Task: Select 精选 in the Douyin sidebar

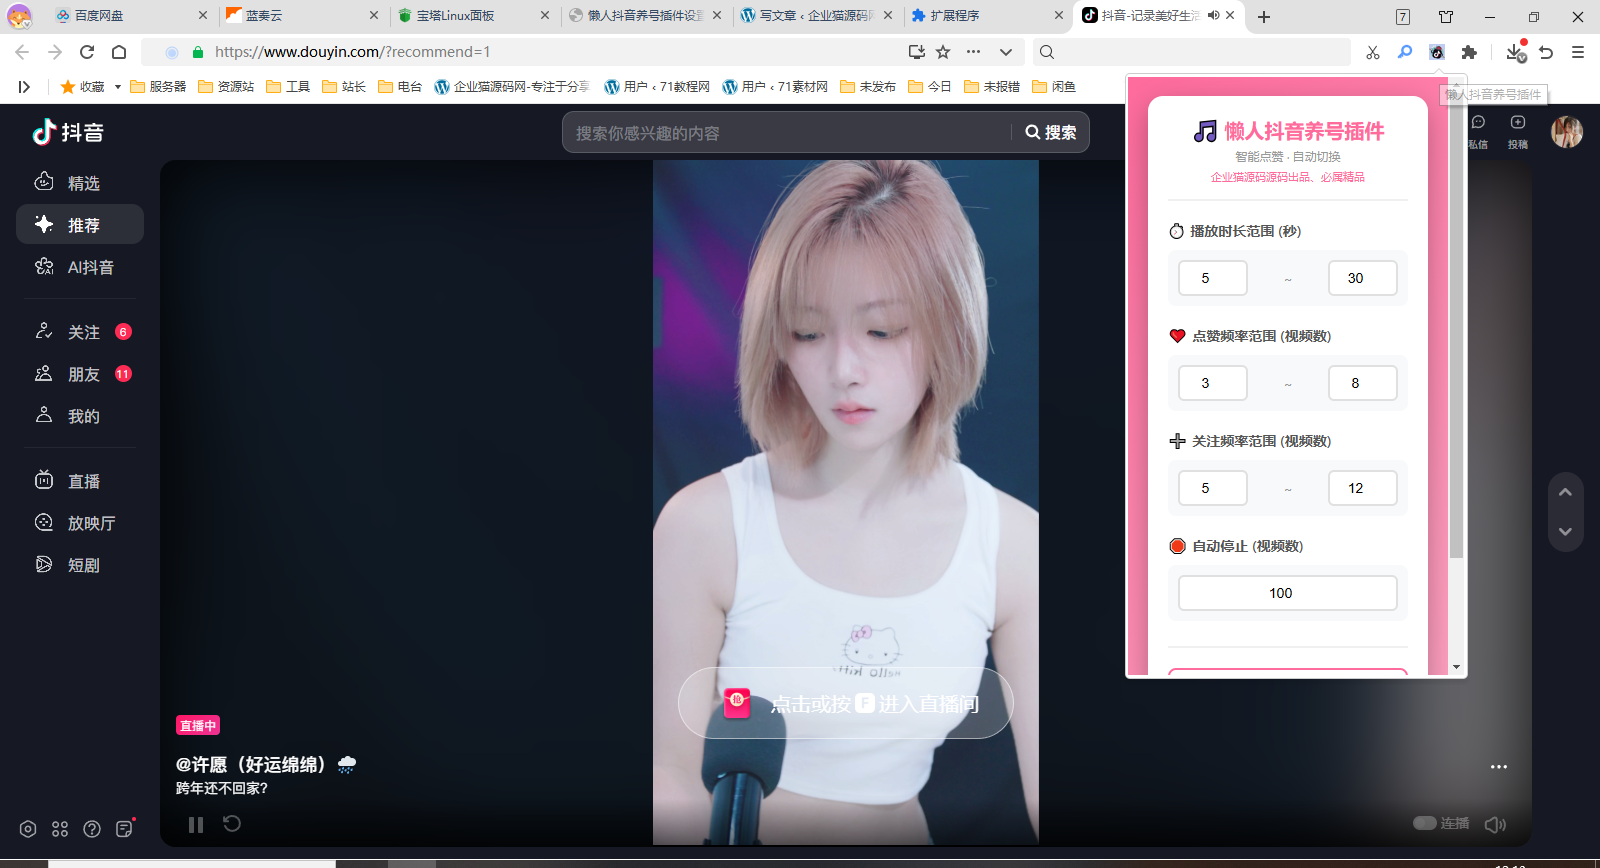Action: 82,183
